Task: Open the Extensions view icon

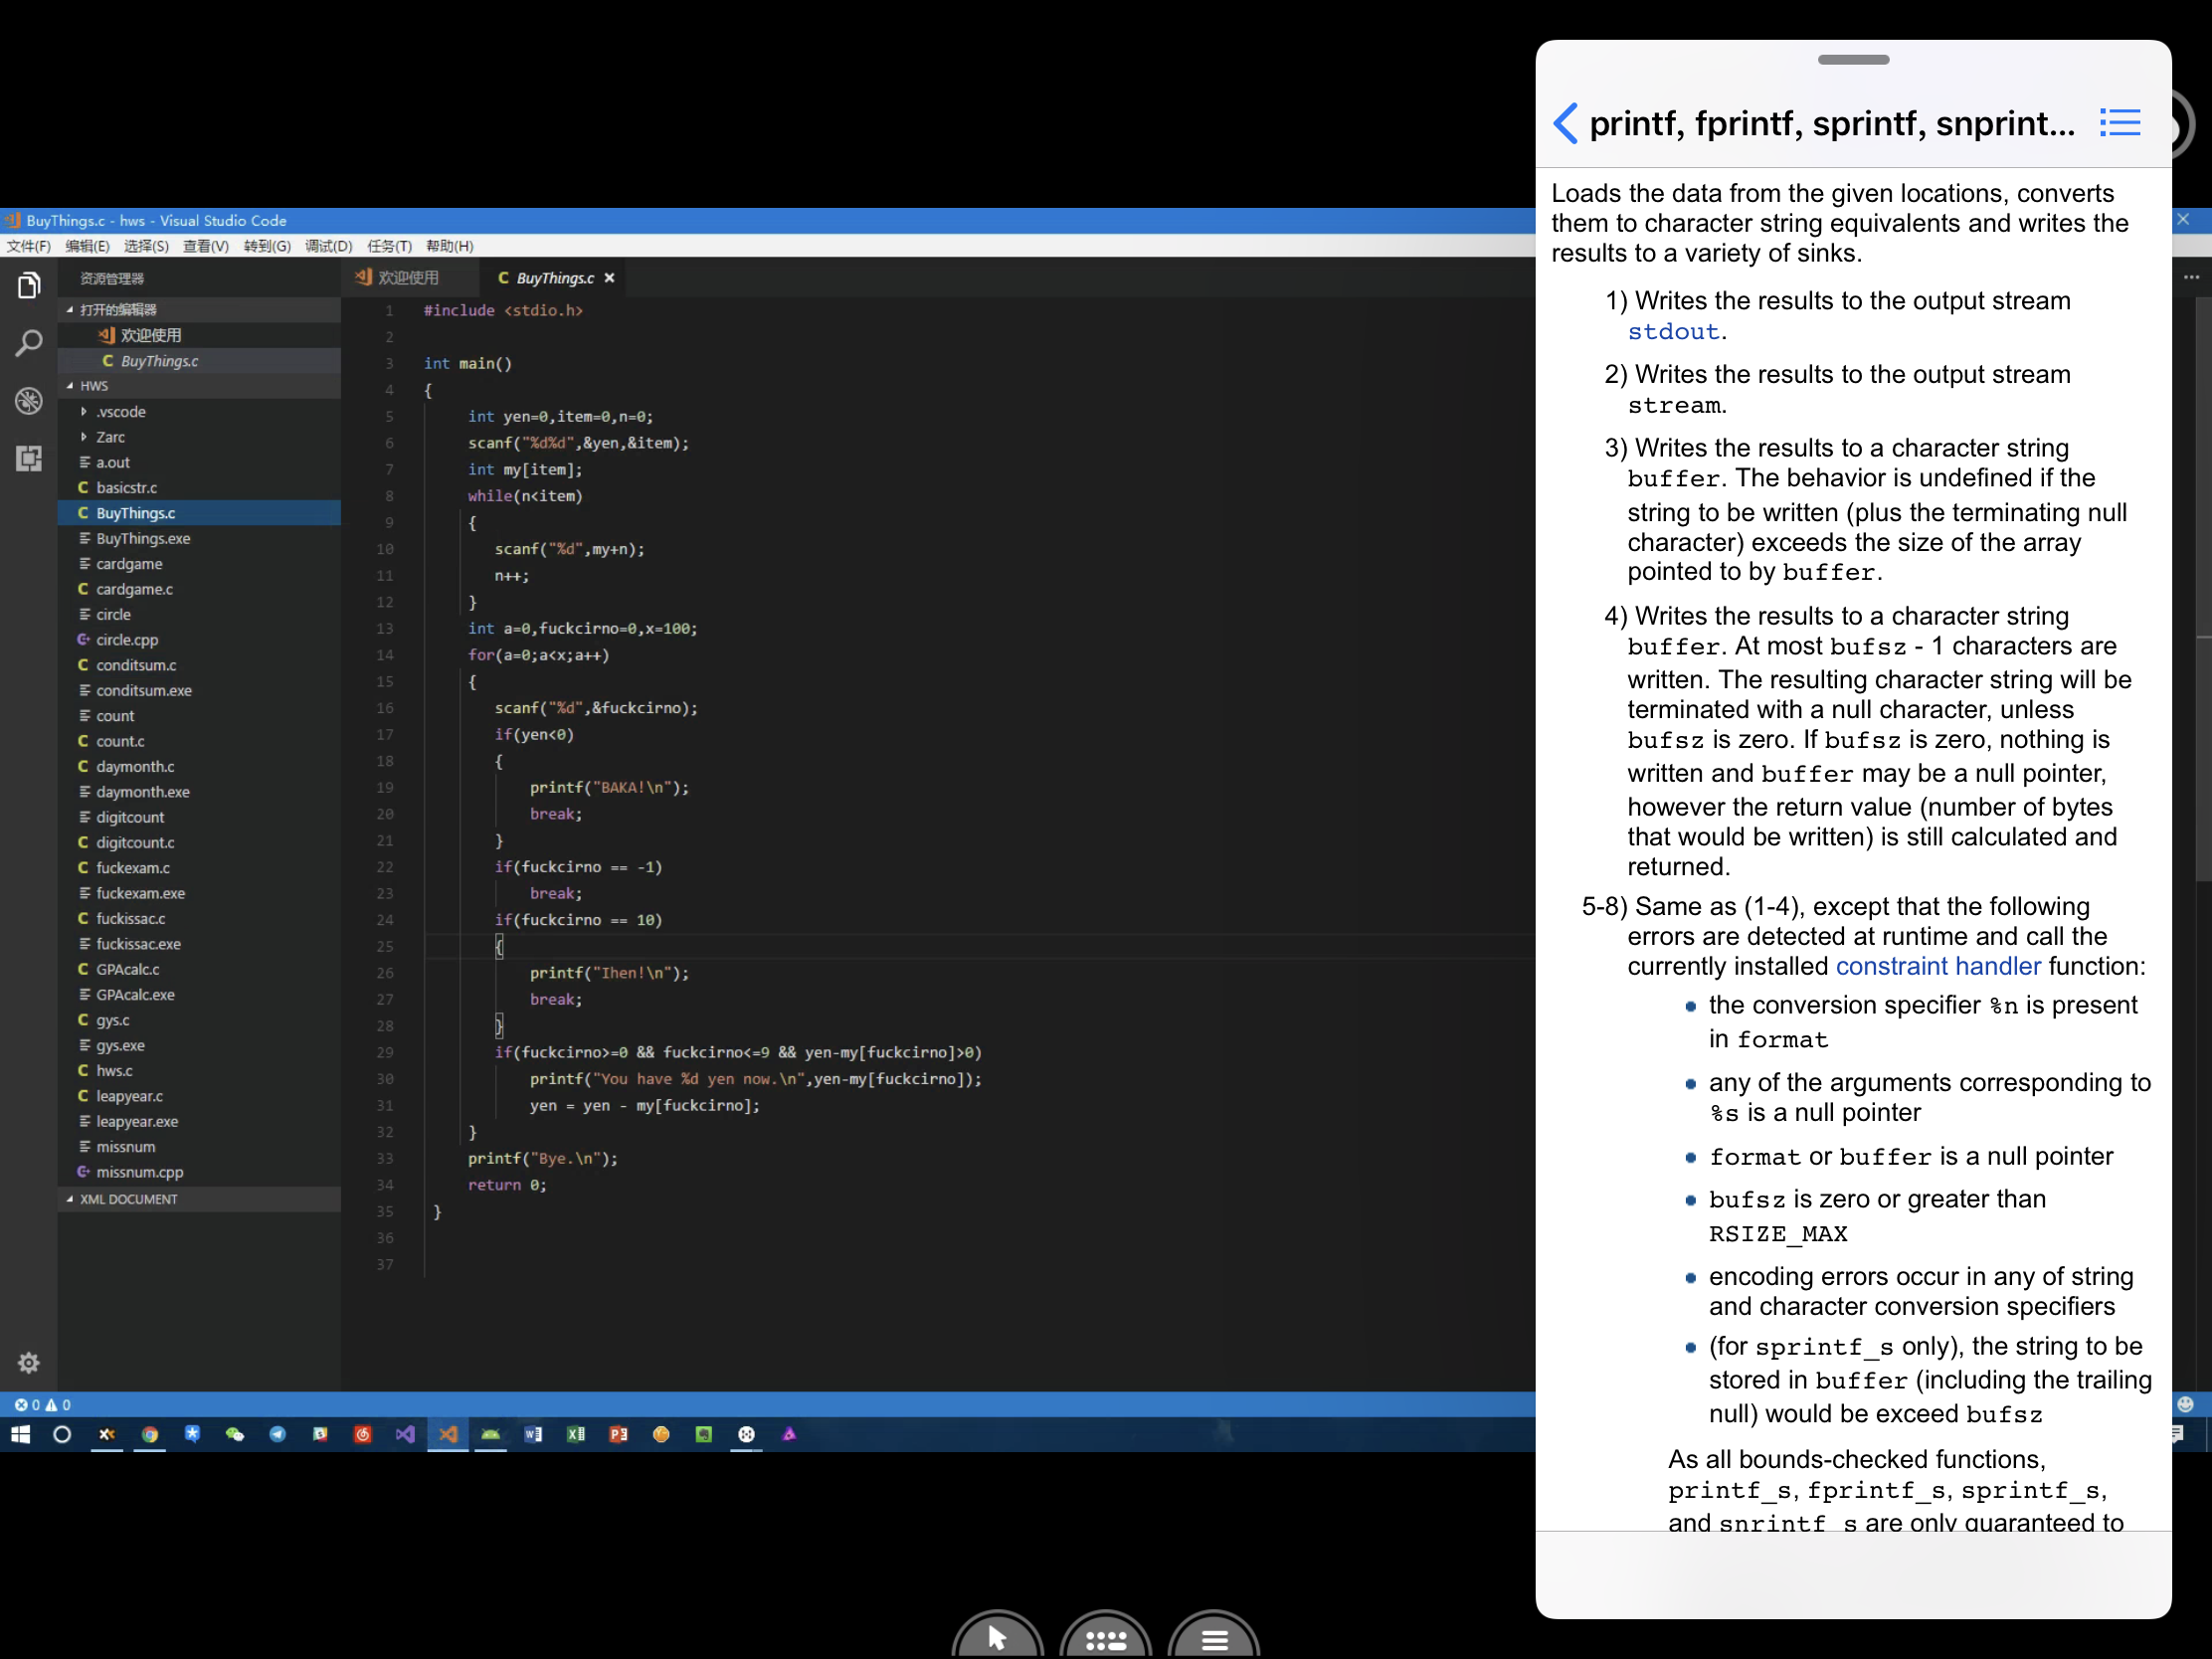Action: click(x=28, y=458)
